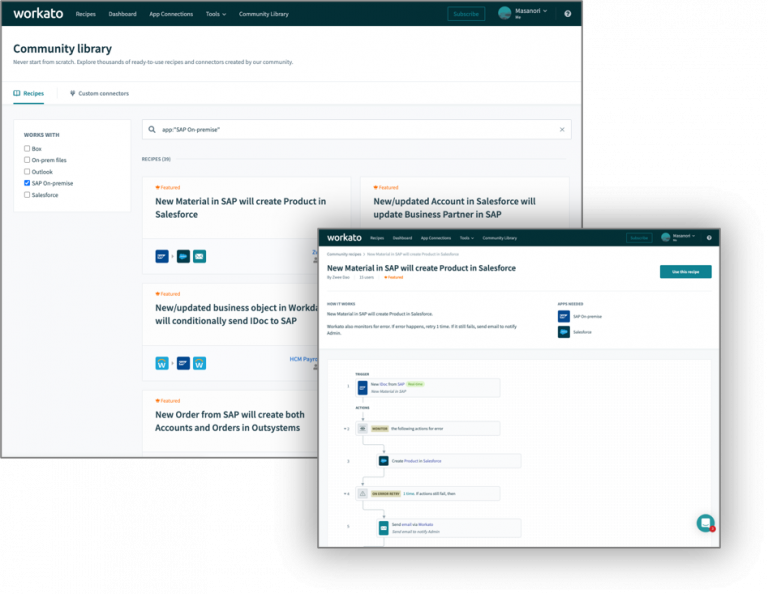Open App Connections in front window header

point(436,238)
